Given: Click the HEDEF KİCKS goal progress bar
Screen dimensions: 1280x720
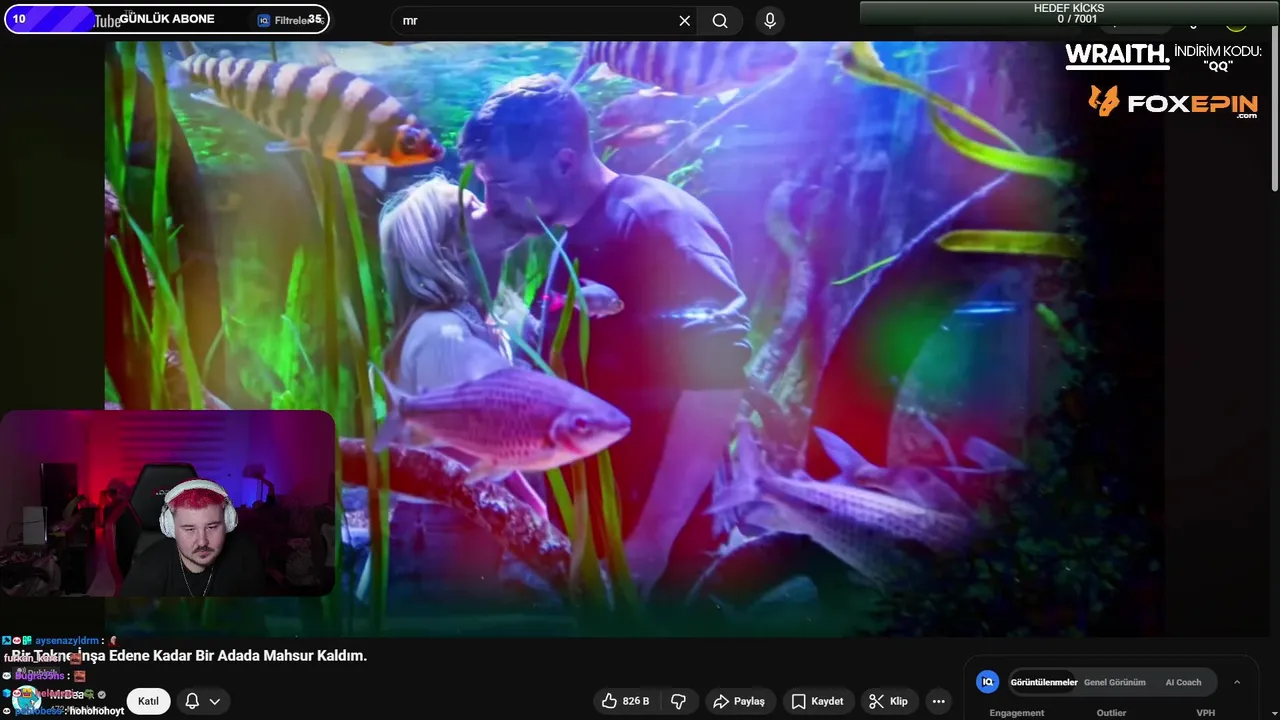Looking at the screenshot, I should (x=1068, y=13).
